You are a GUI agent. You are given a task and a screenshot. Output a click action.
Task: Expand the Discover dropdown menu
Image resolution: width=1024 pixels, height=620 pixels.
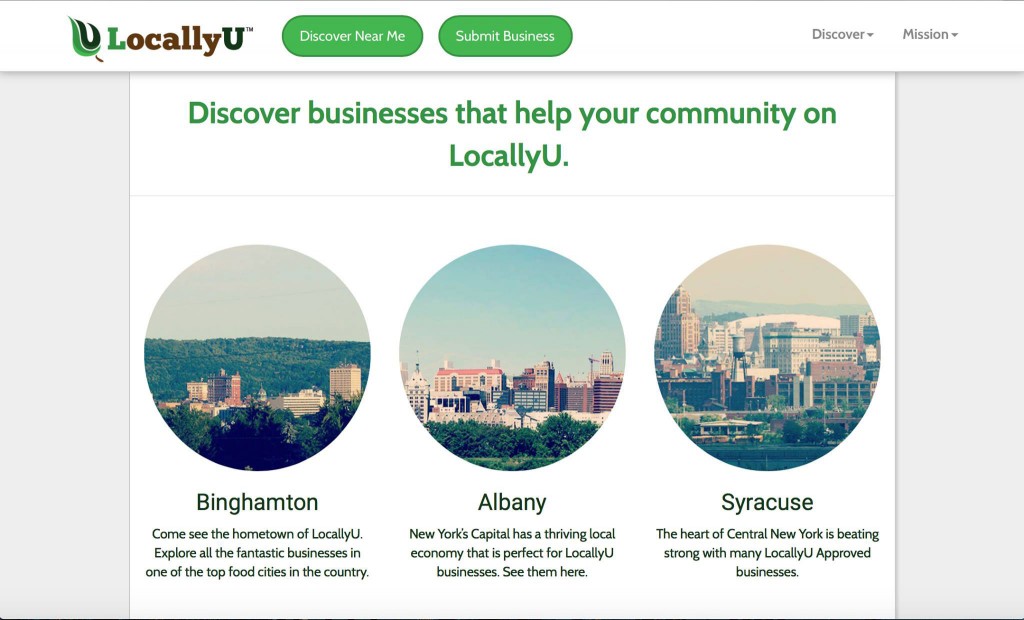[x=842, y=35]
